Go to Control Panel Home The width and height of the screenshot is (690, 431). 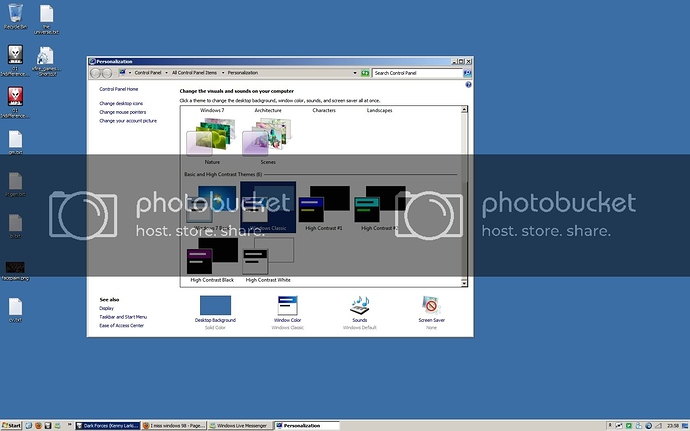pos(118,89)
